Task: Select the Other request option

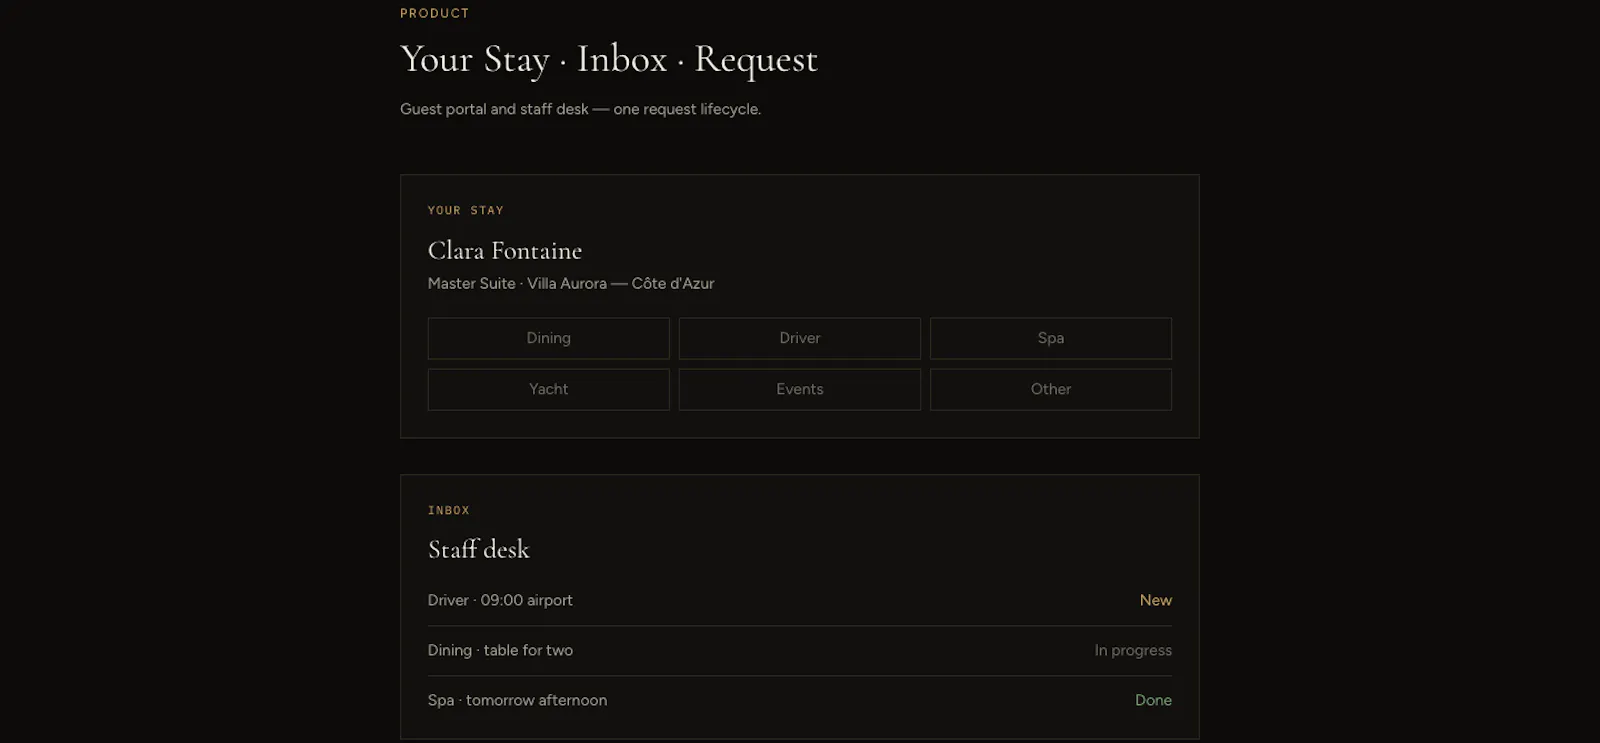Action: (1051, 389)
